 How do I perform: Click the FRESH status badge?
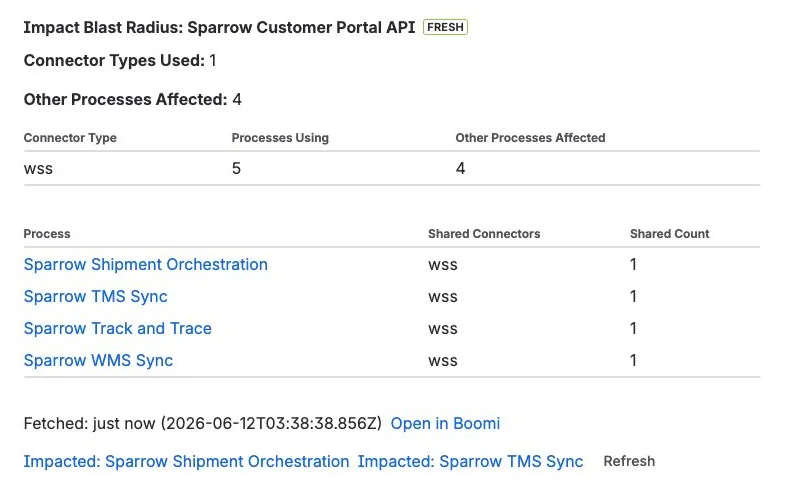(x=445, y=27)
